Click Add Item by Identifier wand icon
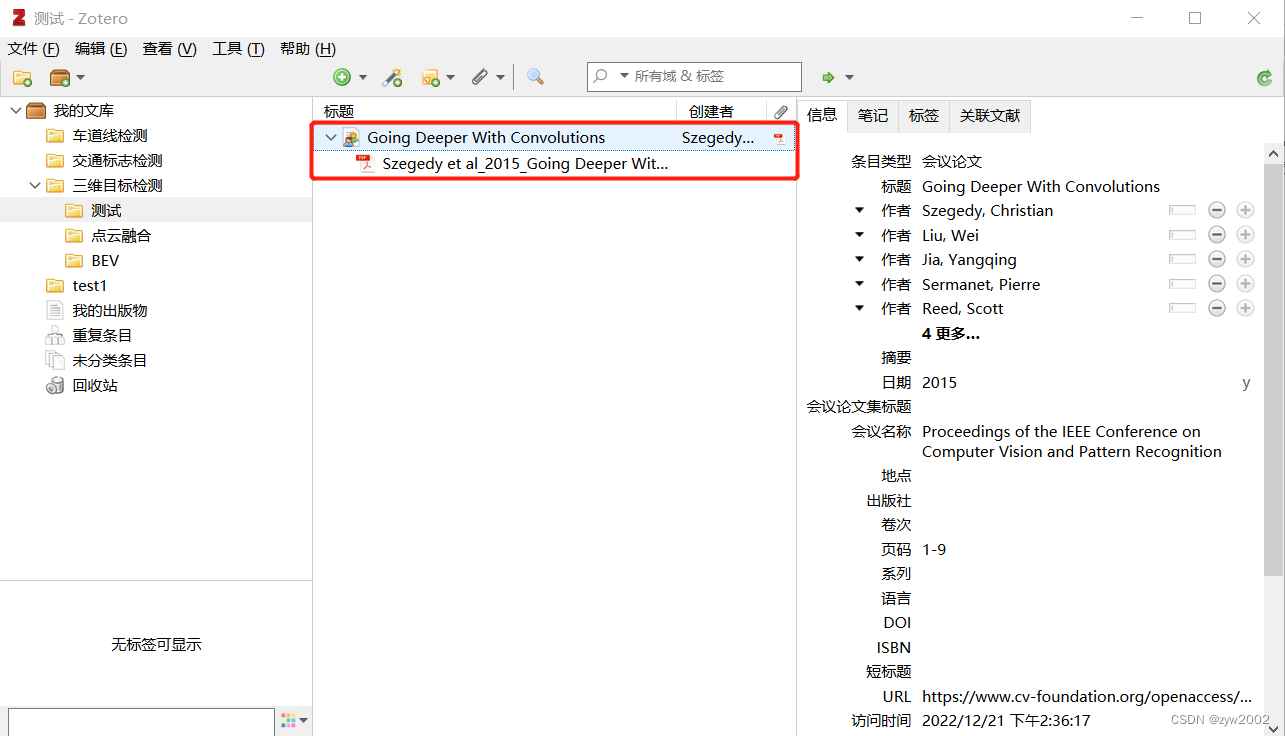The width and height of the screenshot is (1285, 736). 393,77
